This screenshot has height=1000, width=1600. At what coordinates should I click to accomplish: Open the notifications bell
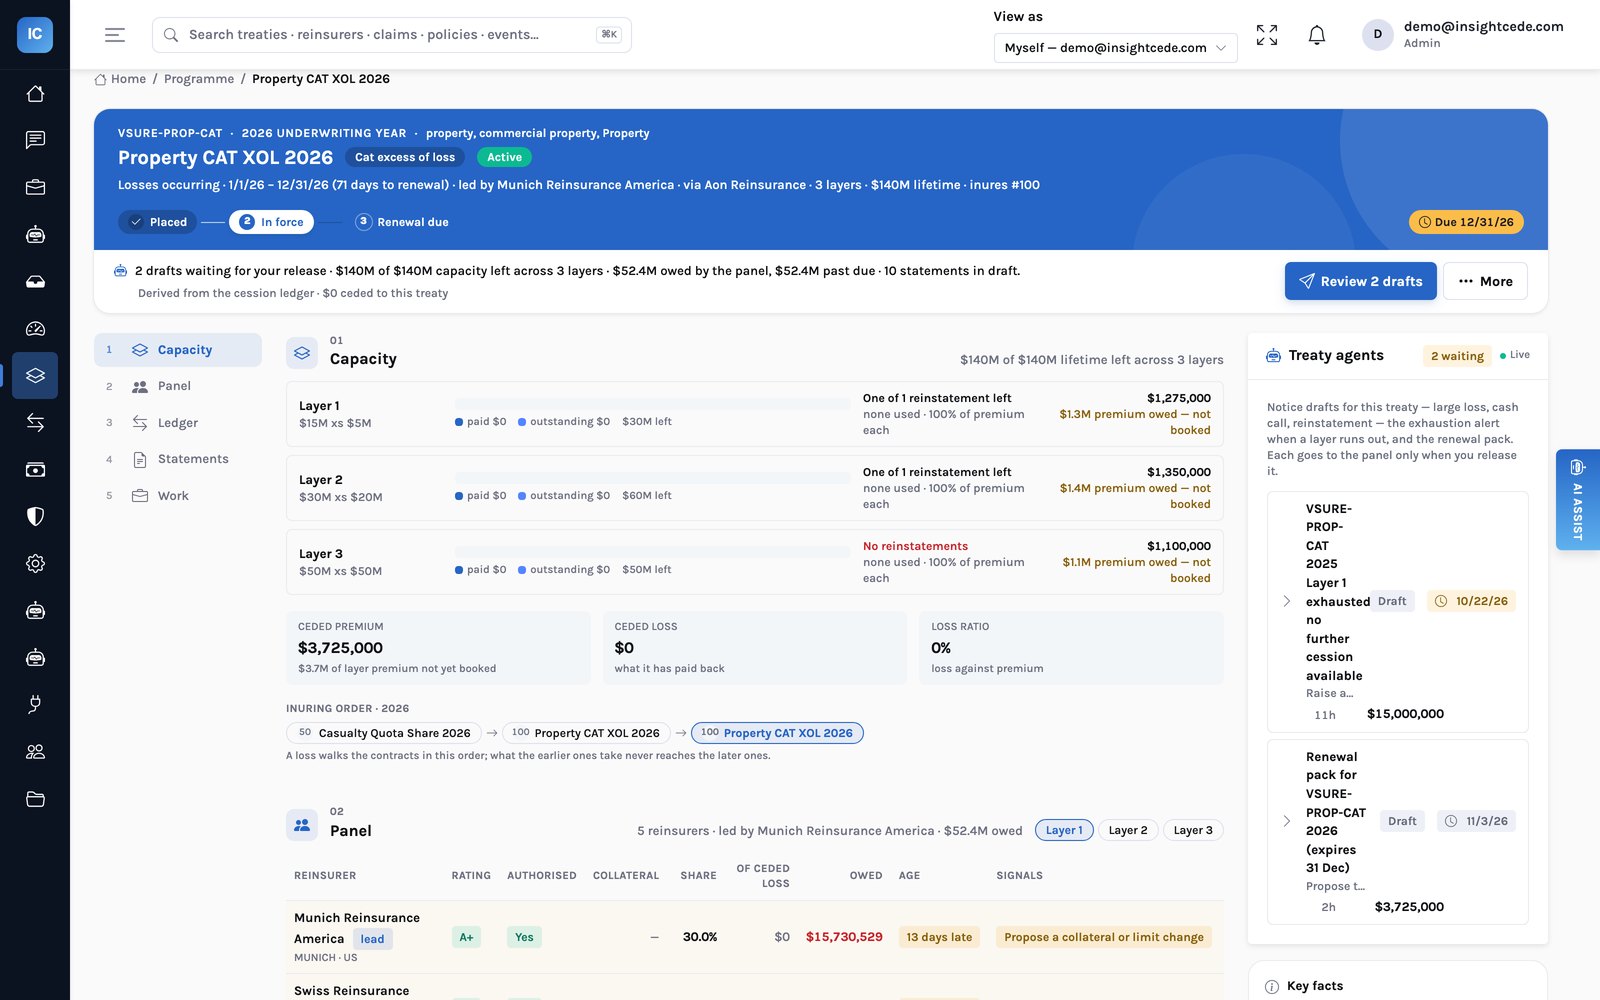tap(1317, 35)
